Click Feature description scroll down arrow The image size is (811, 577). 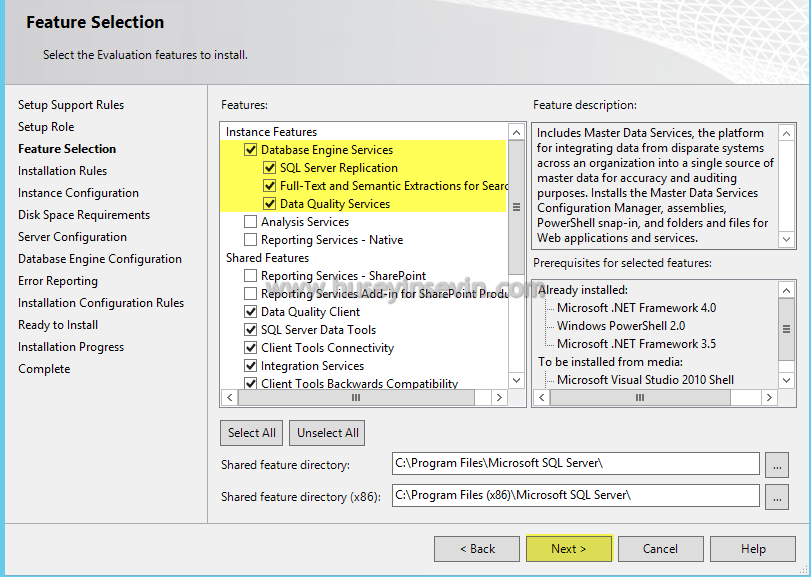786,239
